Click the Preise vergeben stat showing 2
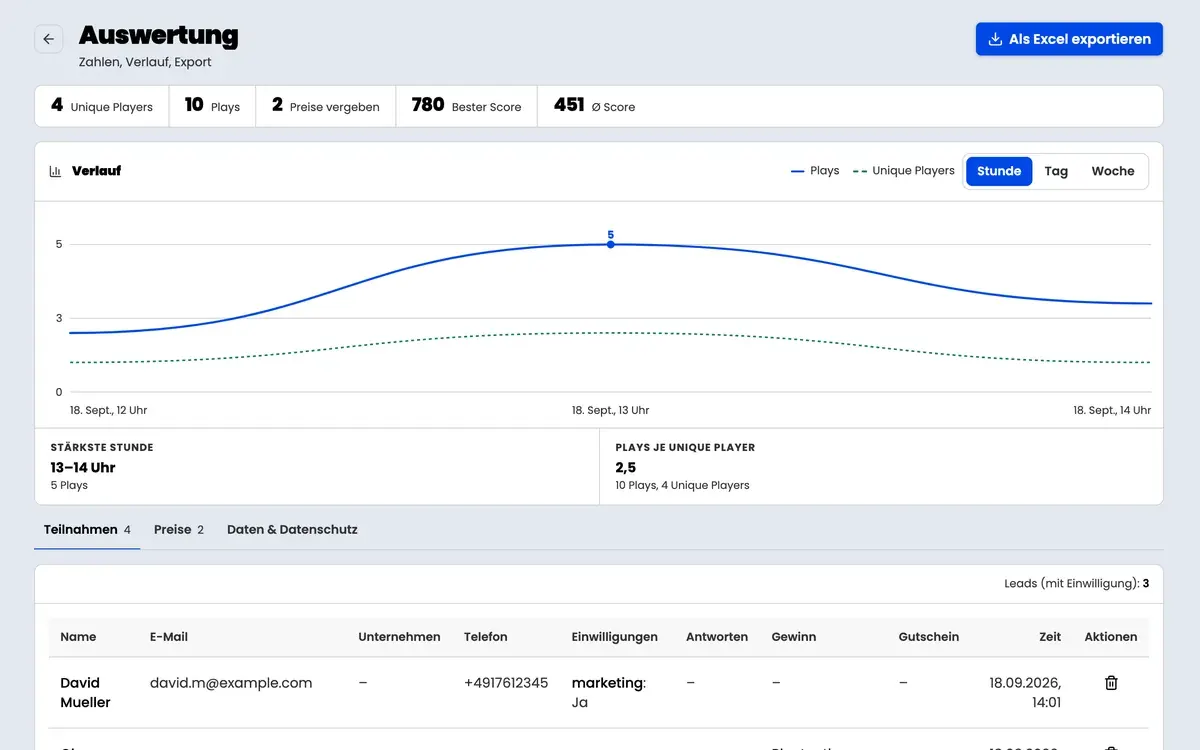This screenshot has height=750, width=1200. coord(326,106)
